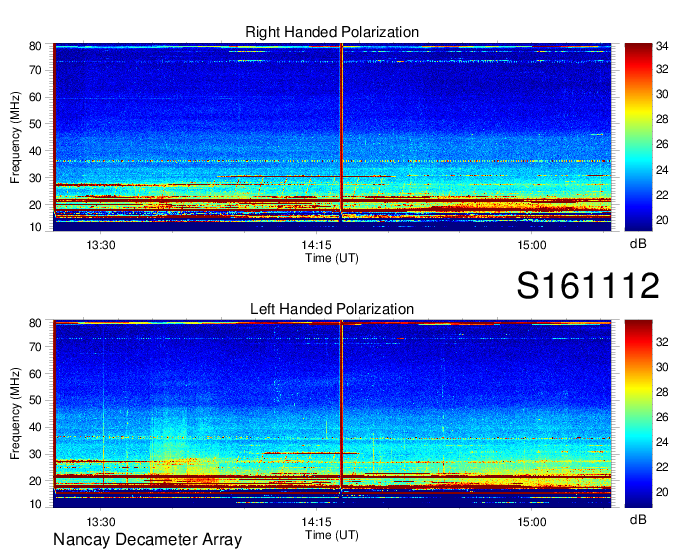Click the 80 MHz tick of the top plot

[35, 46]
